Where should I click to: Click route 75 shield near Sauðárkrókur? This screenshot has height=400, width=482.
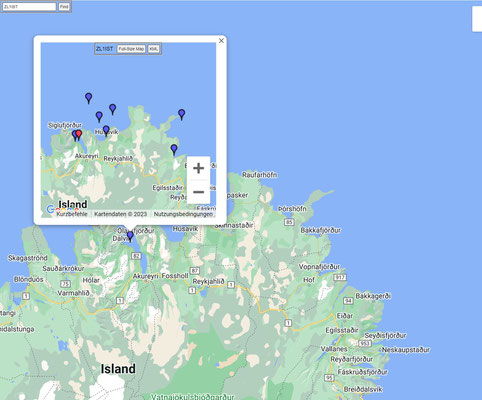[x=65, y=284]
